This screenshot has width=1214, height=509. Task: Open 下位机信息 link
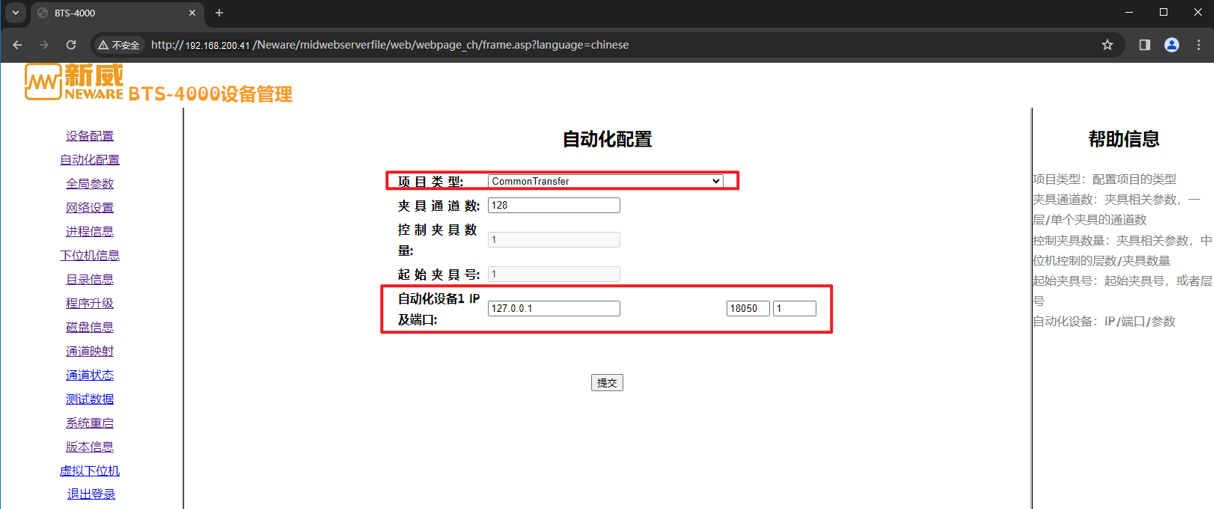(90, 256)
